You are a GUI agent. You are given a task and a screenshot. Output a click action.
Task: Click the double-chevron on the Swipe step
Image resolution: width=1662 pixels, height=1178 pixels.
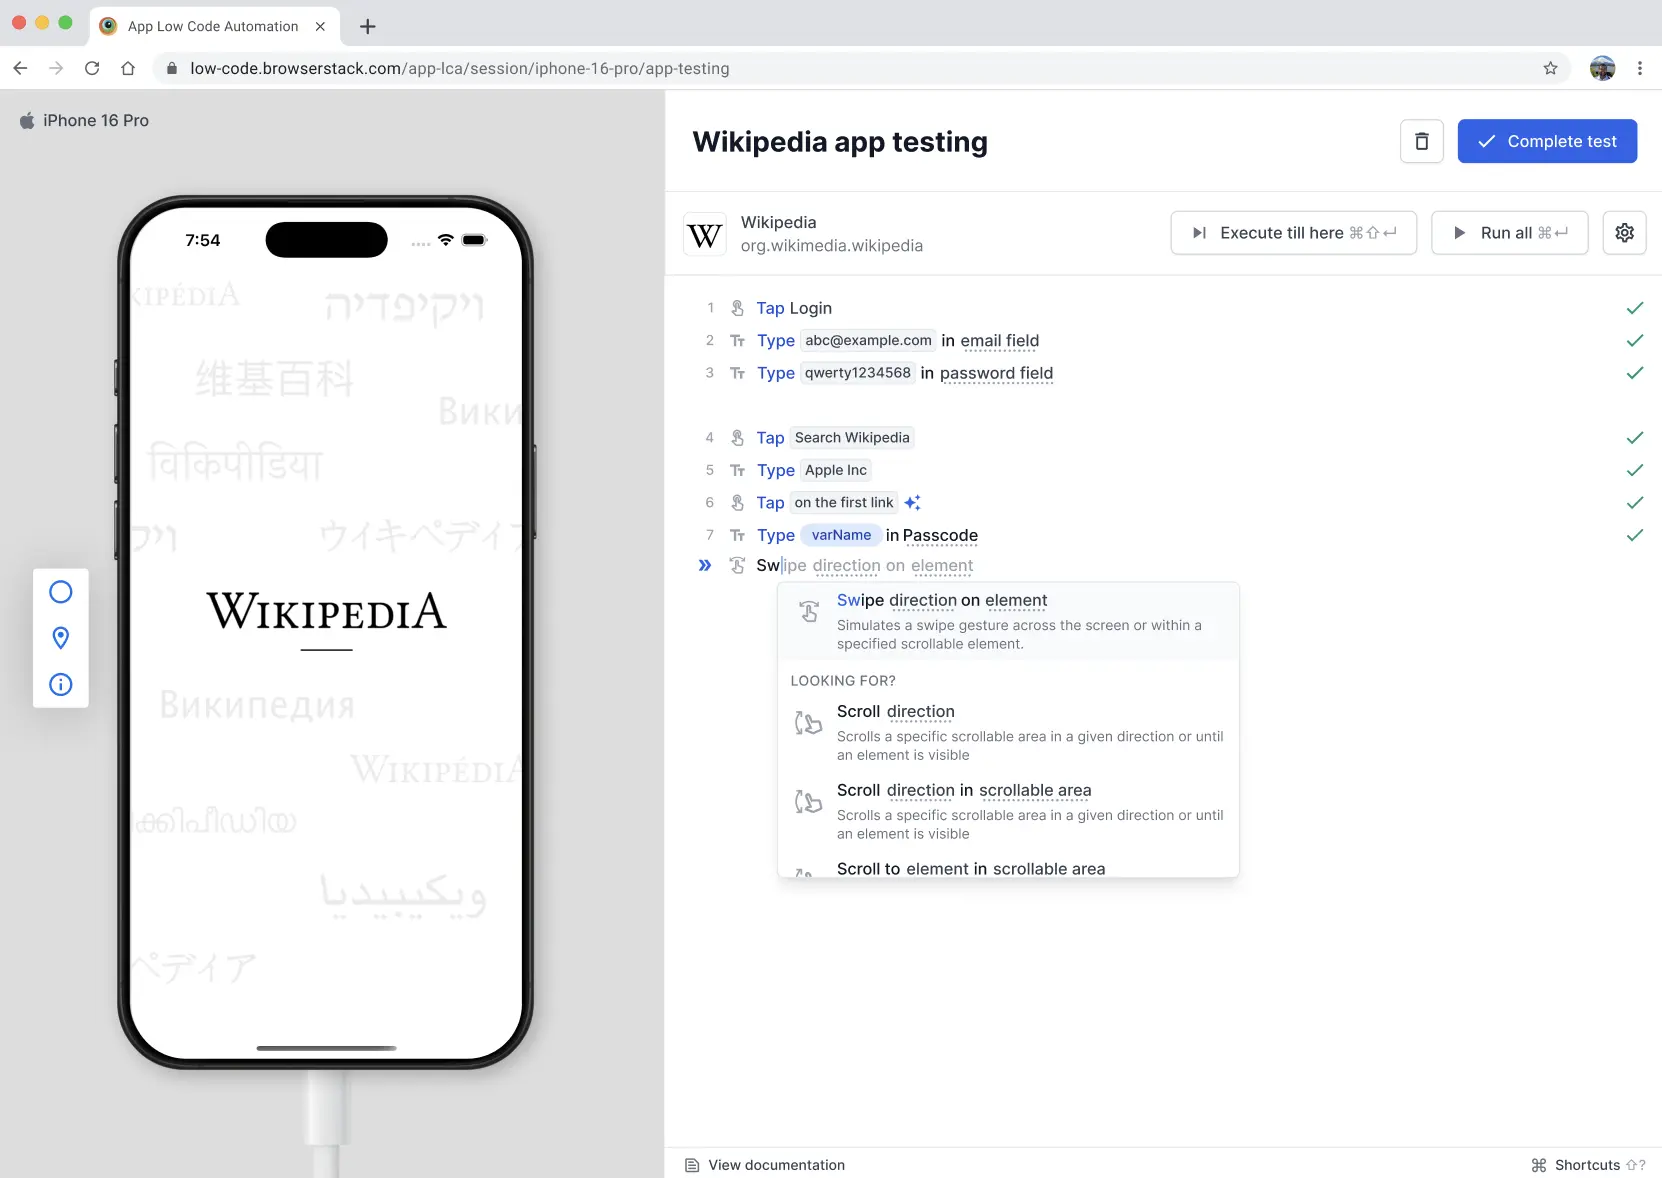[705, 565]
